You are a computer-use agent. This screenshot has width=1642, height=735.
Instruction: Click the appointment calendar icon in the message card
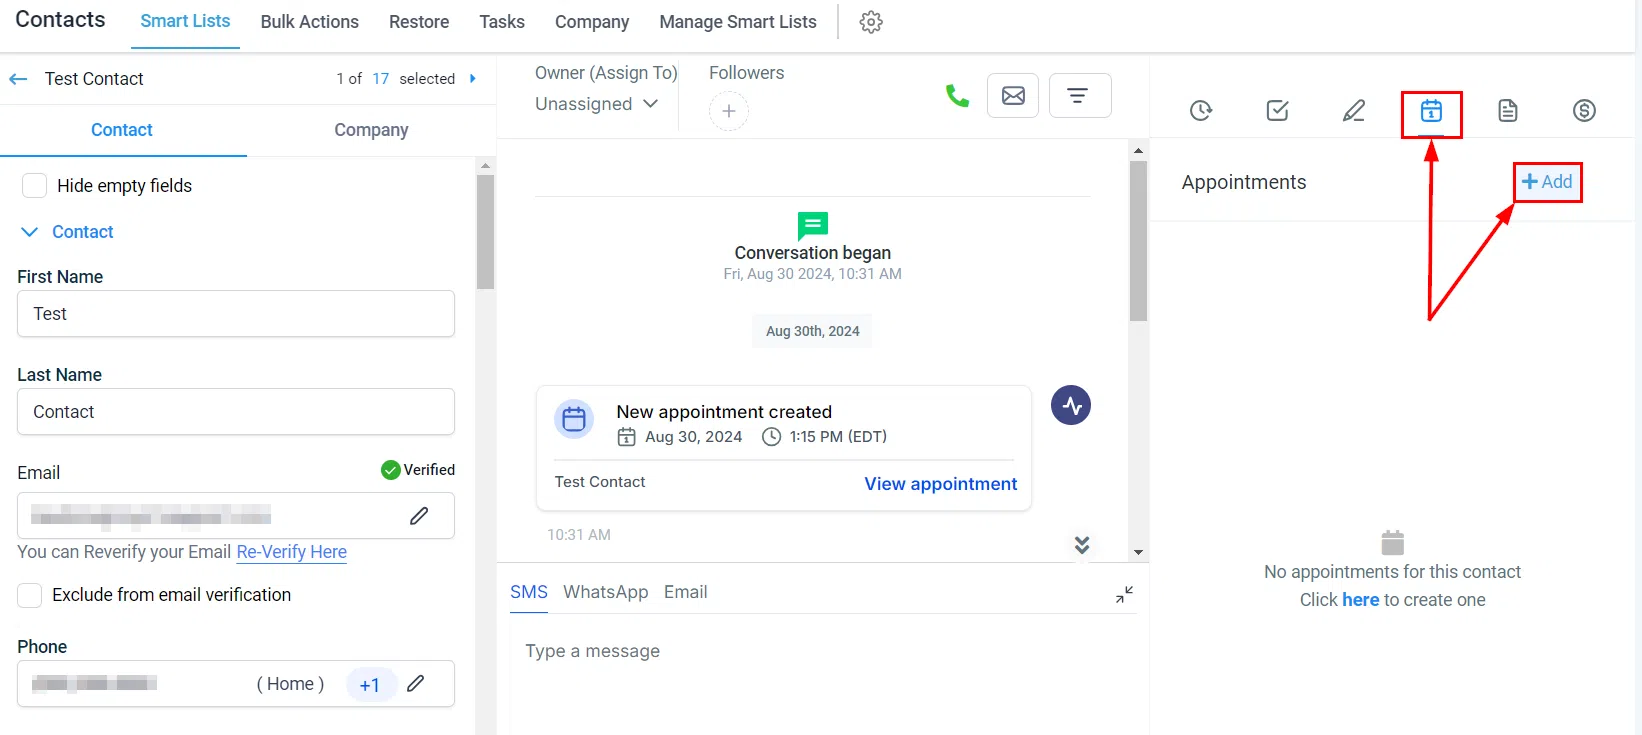(x=574, y=419)
